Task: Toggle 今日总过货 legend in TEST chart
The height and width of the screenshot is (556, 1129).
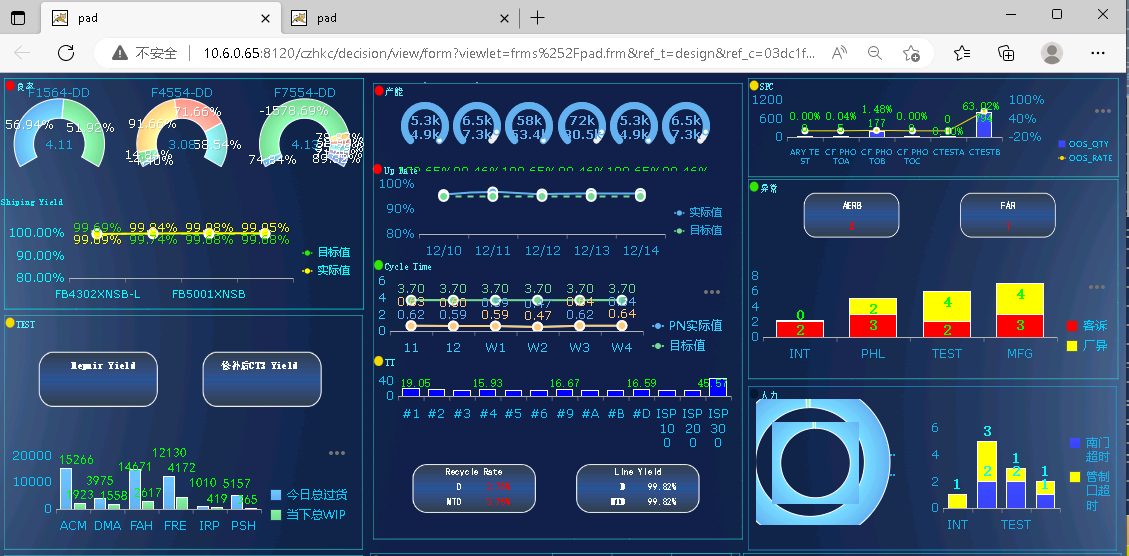Action: click(x=309, y=495)
